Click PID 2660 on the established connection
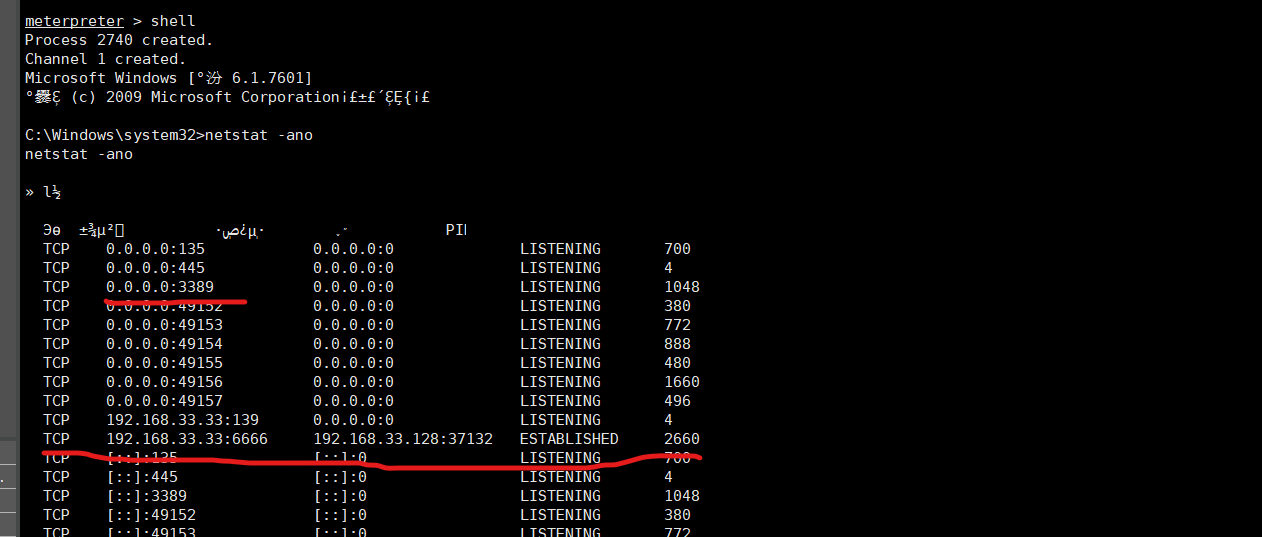The width and height of the screenshot is (1262, 537). [x=681, y=439]
